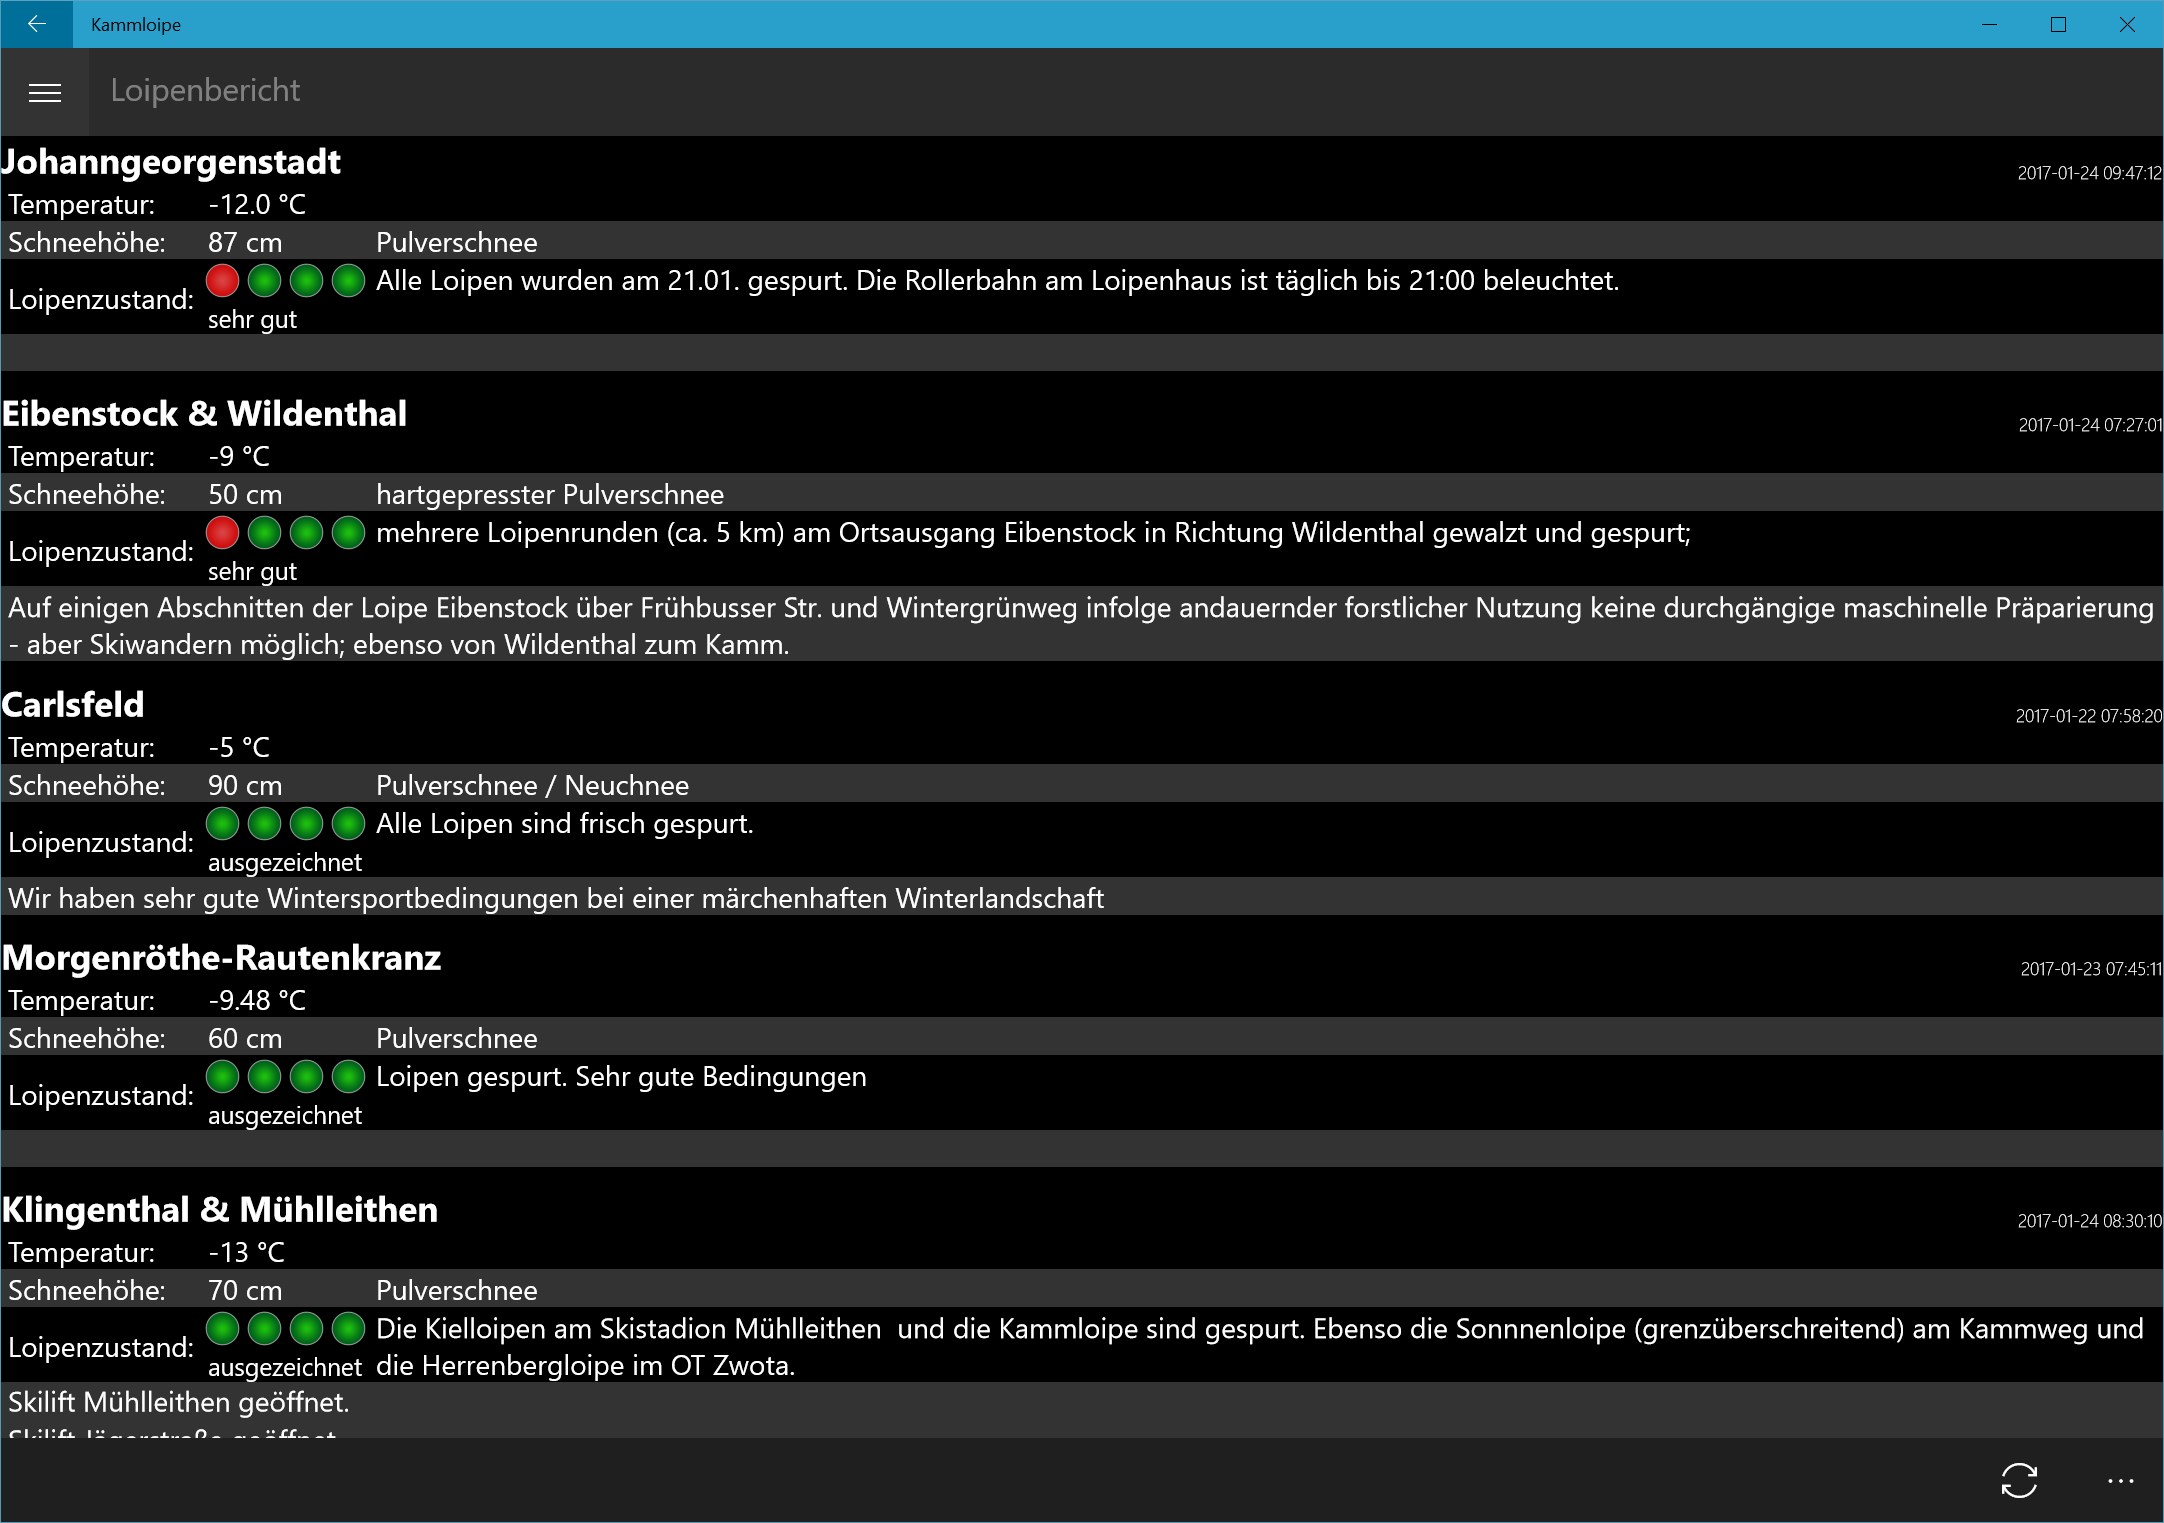The height and width of the screenshot is (1523, 2164).
Task: Click the 2017-01-24 09:47:12 timestamp
Action: click(2088, 173)
